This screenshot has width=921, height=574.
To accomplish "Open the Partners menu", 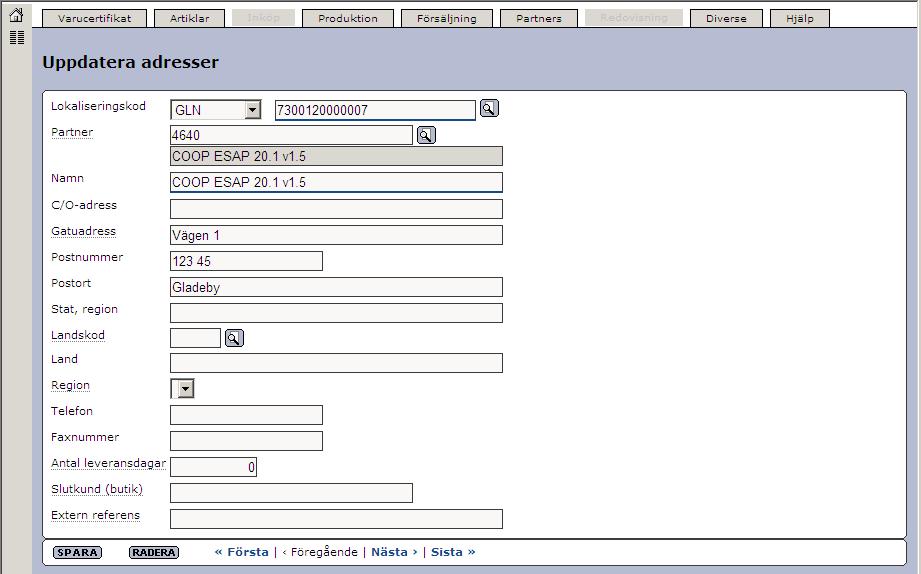I will click(539, 18).
